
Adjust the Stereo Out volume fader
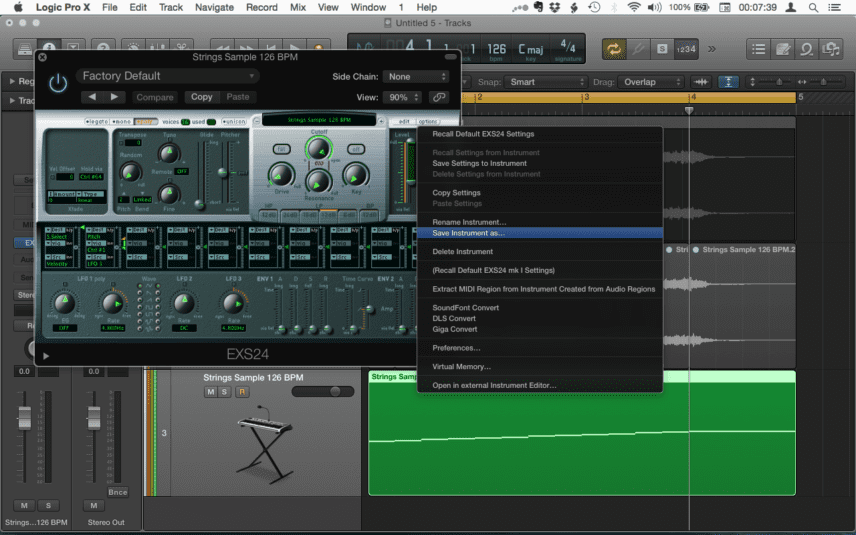click(x=94, y=418)
